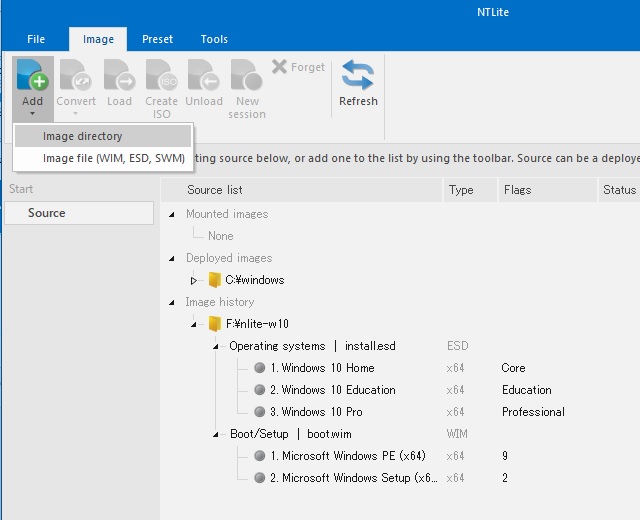The height and width of the screenshot is (520, 640).
Task: Click the ESD type text
Action: pos(458,346)
